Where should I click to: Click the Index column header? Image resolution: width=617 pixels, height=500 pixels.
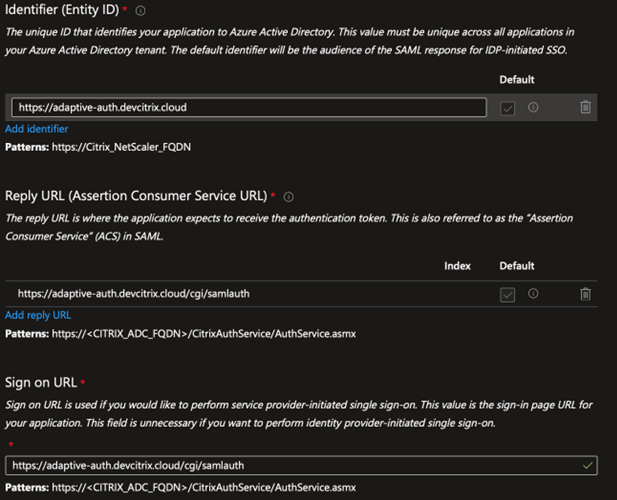tap(457, 266)
